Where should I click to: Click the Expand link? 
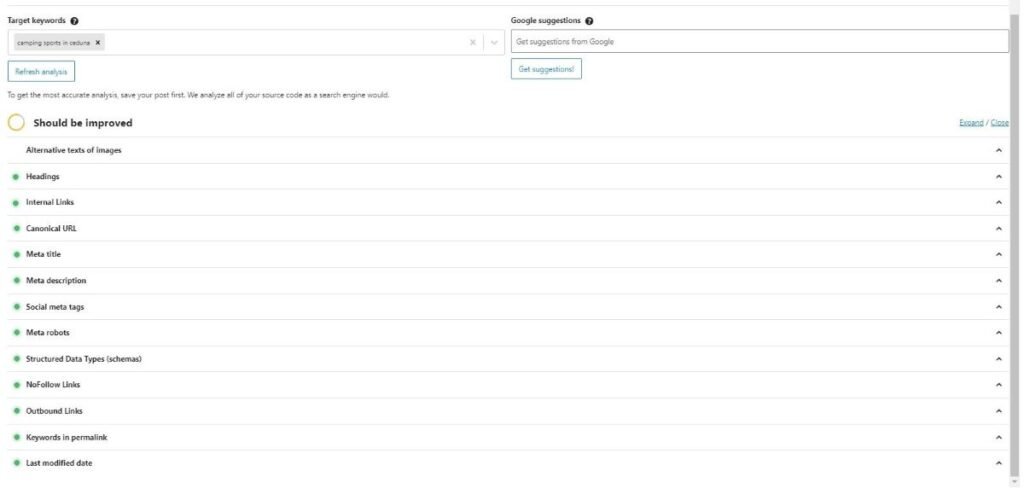971,123
